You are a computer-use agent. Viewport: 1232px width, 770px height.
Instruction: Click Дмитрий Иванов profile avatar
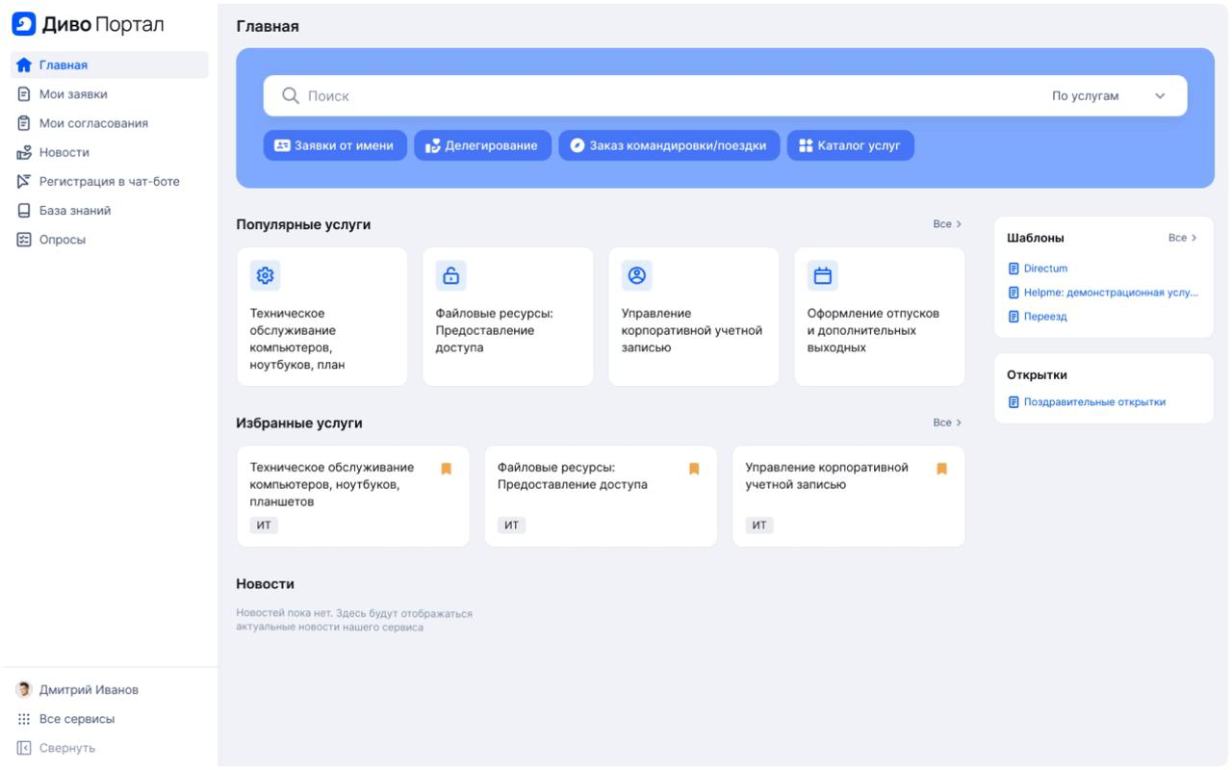click(24, 690)
